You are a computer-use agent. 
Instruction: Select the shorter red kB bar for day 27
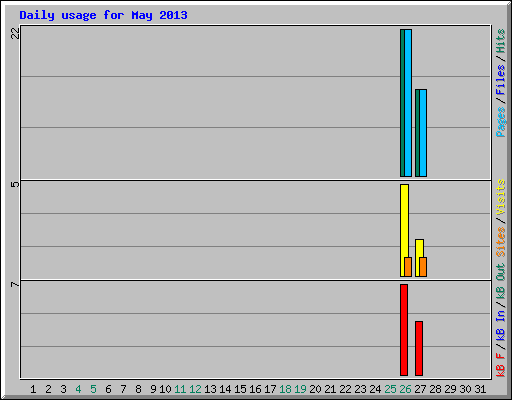point(419,349)
